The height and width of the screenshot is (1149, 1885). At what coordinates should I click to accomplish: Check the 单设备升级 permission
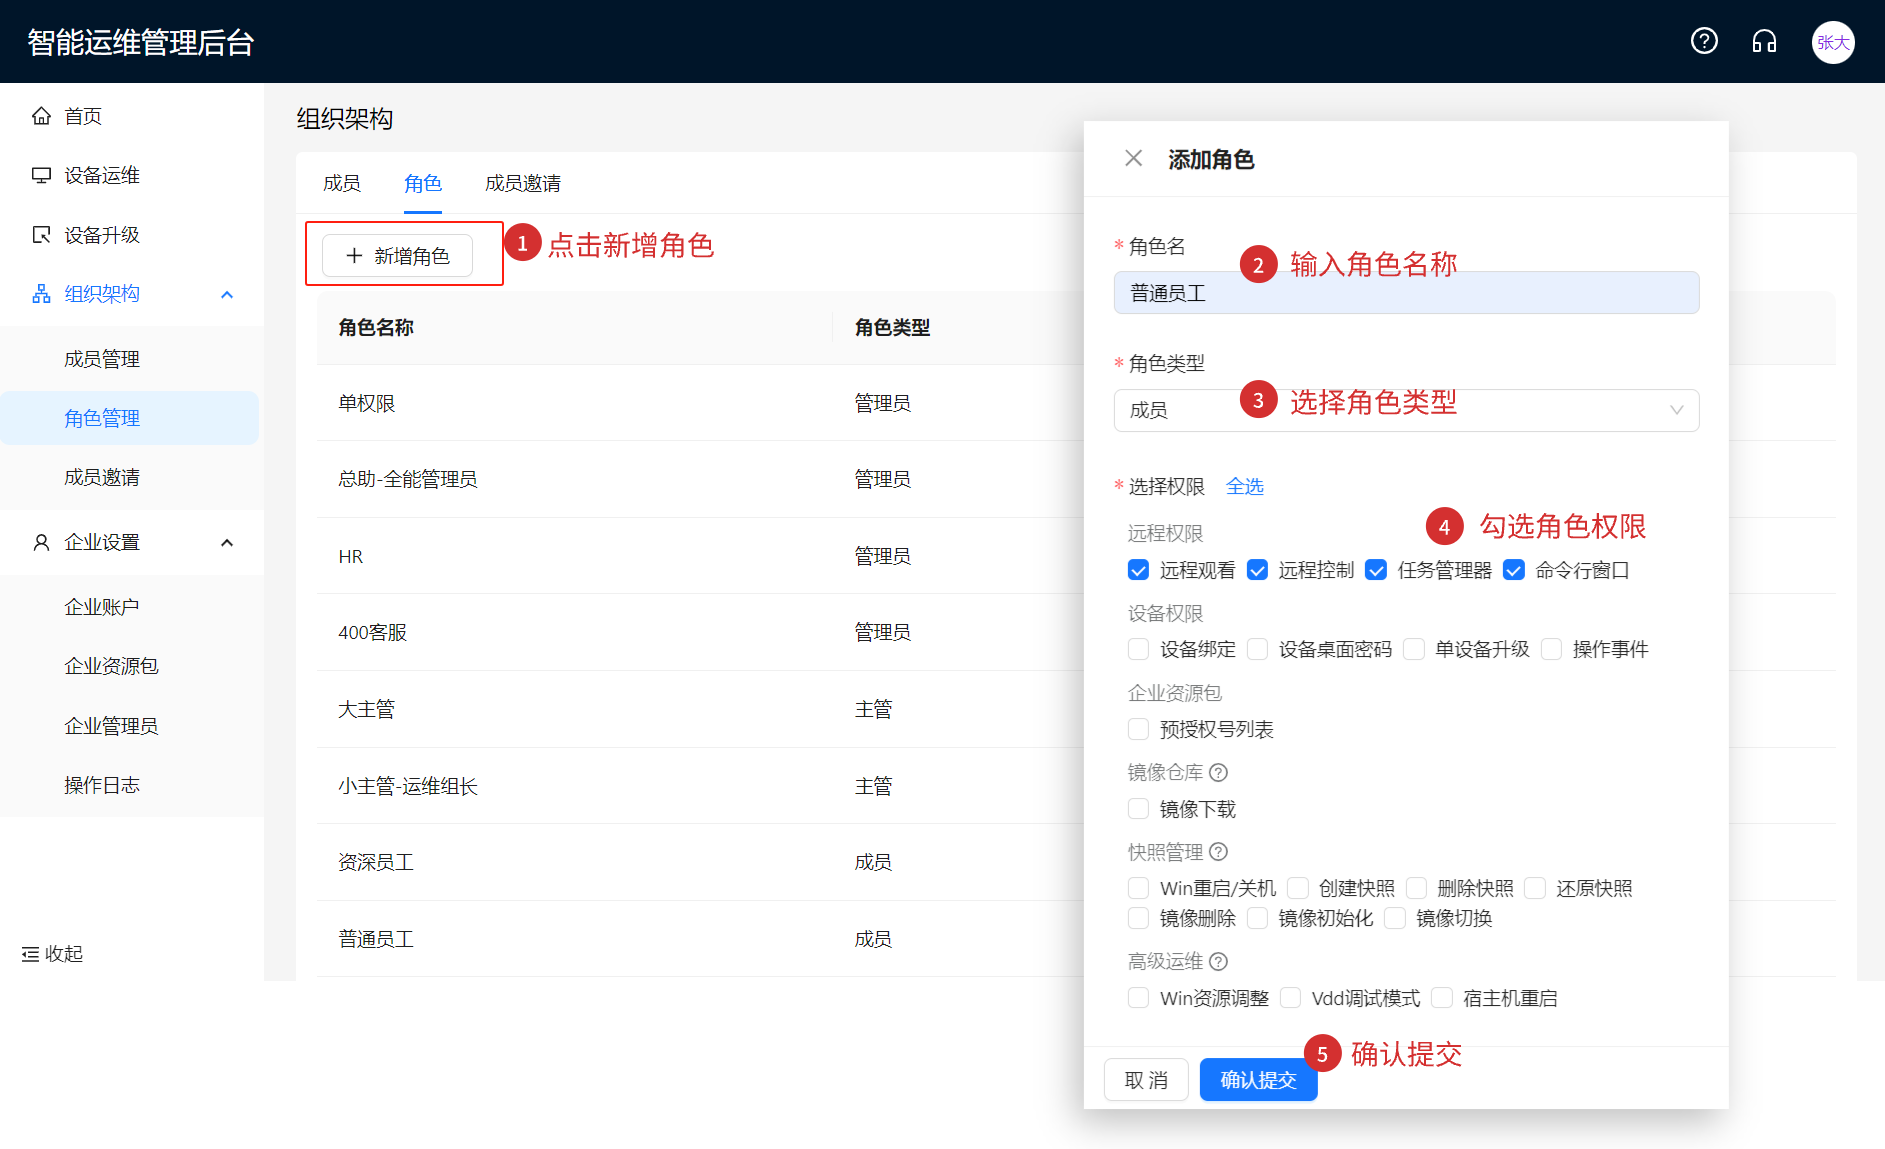1414,649
